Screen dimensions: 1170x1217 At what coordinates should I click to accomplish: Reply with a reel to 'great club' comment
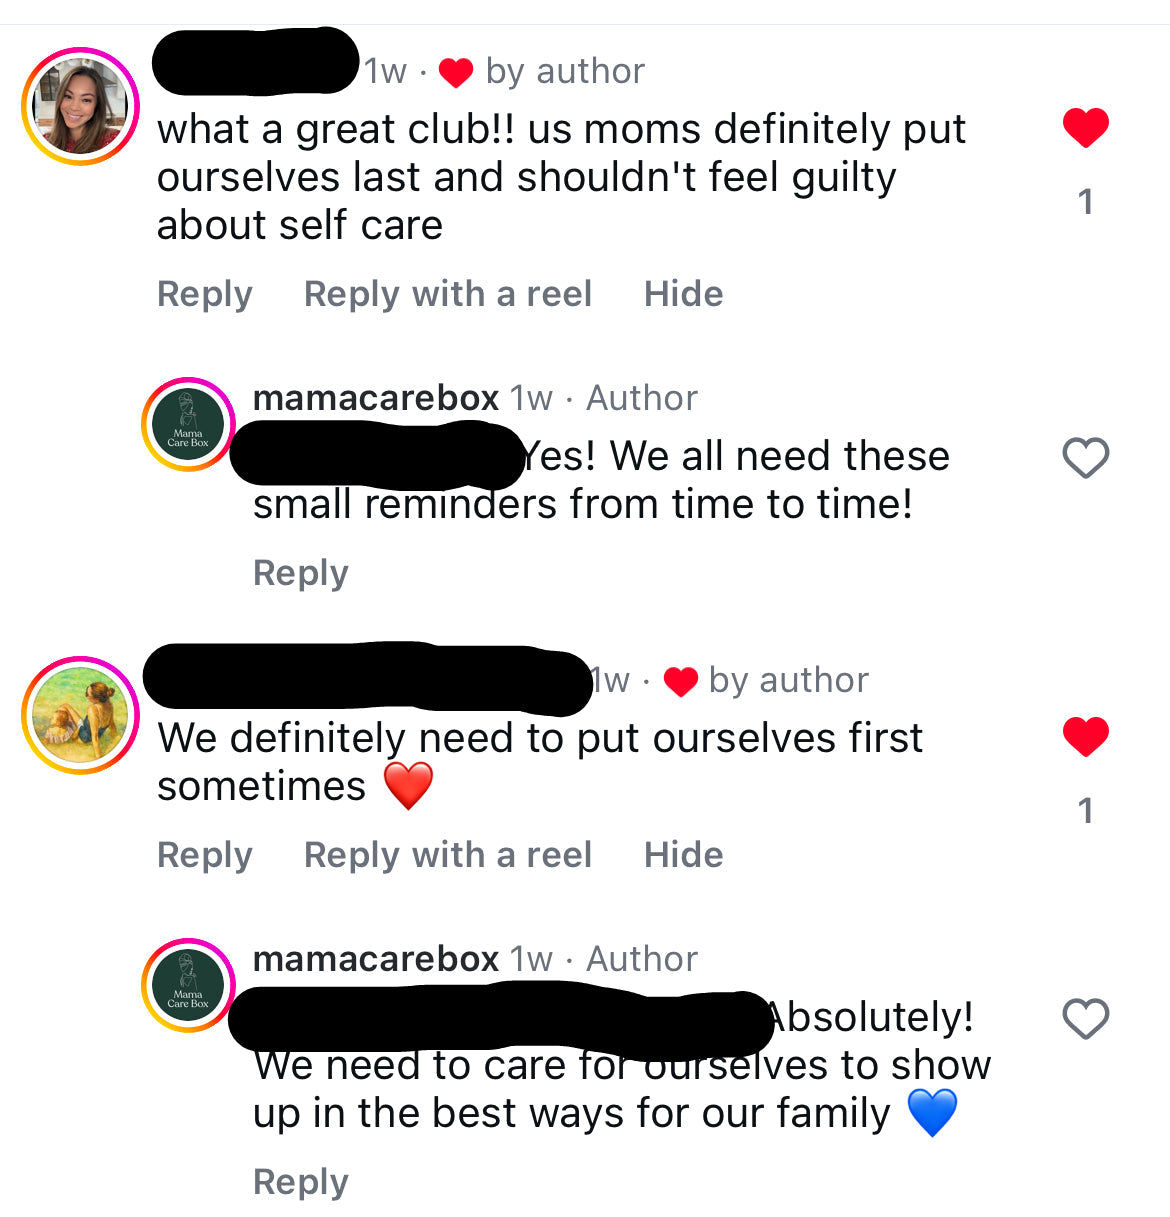[x=448, y=294]
